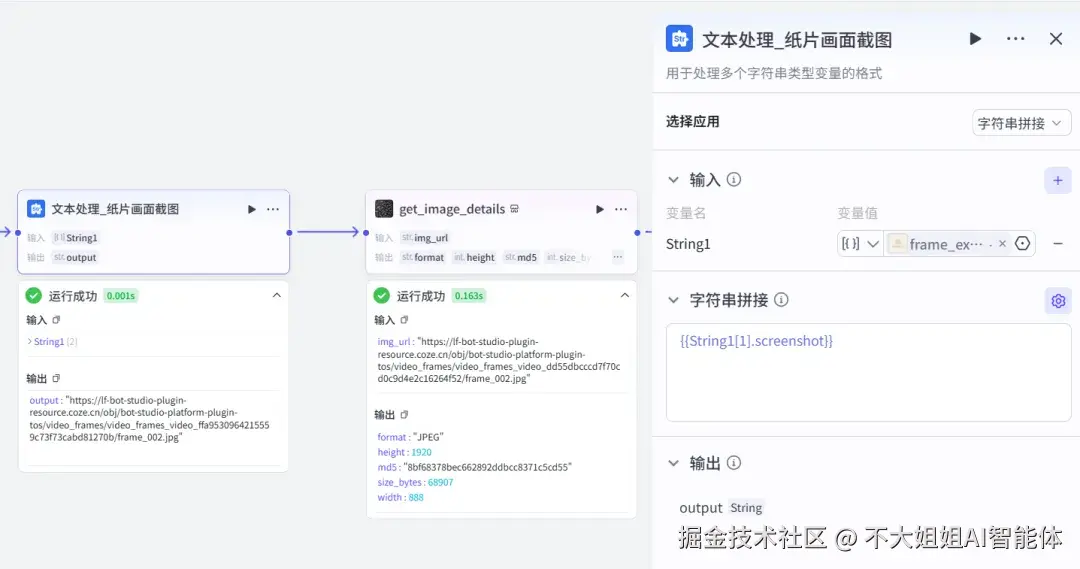
Task: Collapse the 输出 section in side panel
Action: pyautogui.click(x=674, y=463)
